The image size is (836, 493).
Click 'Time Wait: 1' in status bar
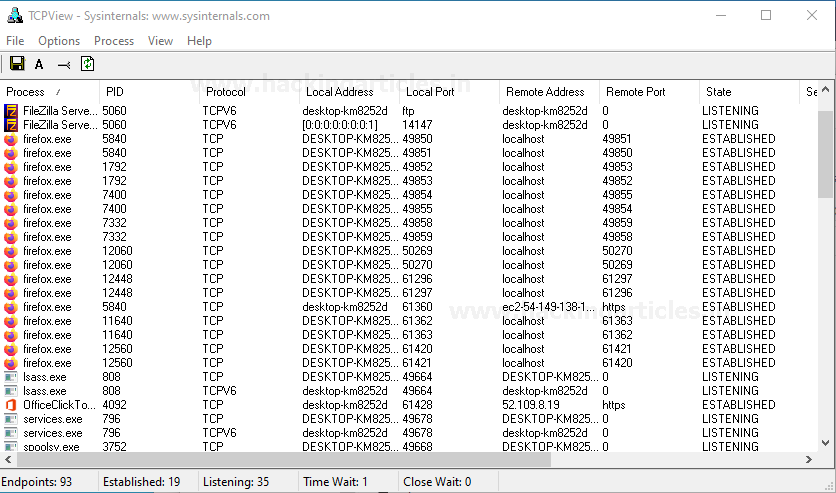[335, 482]
